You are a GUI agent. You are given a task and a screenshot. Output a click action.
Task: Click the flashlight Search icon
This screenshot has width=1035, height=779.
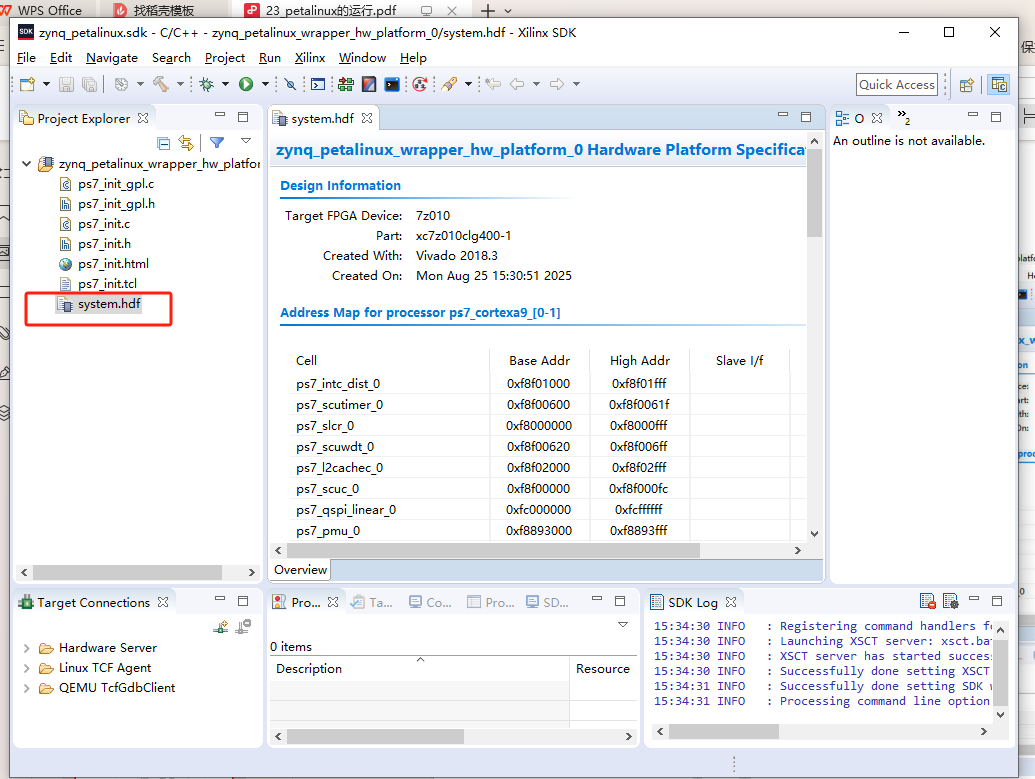click(450, 84)
